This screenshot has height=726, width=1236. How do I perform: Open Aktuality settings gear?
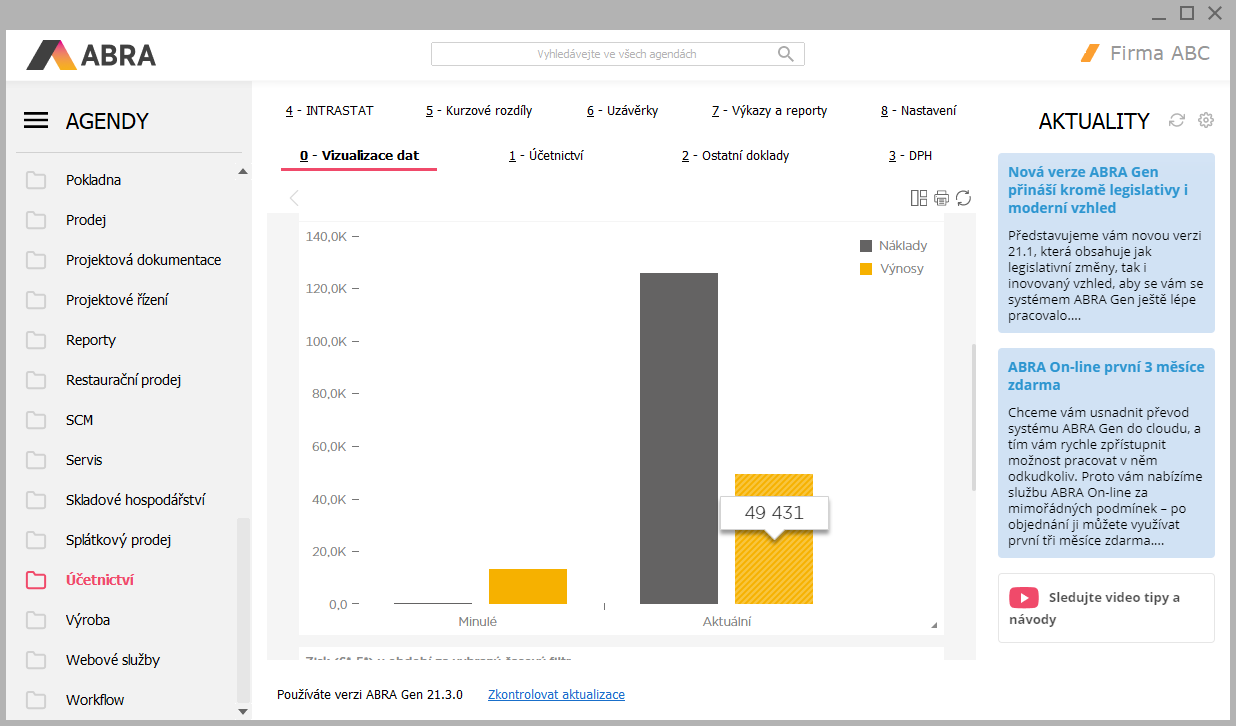coord(1206,120)
